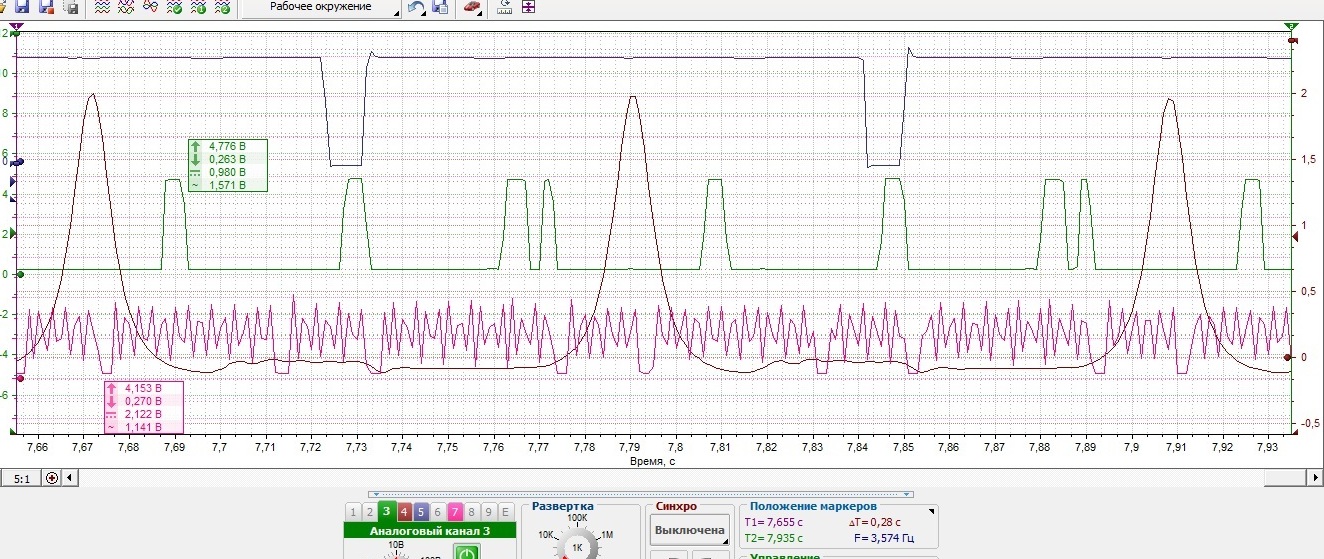Viewport: 1324px width, 559px height.
Task: Expand the Положение маркеров panel arrow
Action: 932,511
